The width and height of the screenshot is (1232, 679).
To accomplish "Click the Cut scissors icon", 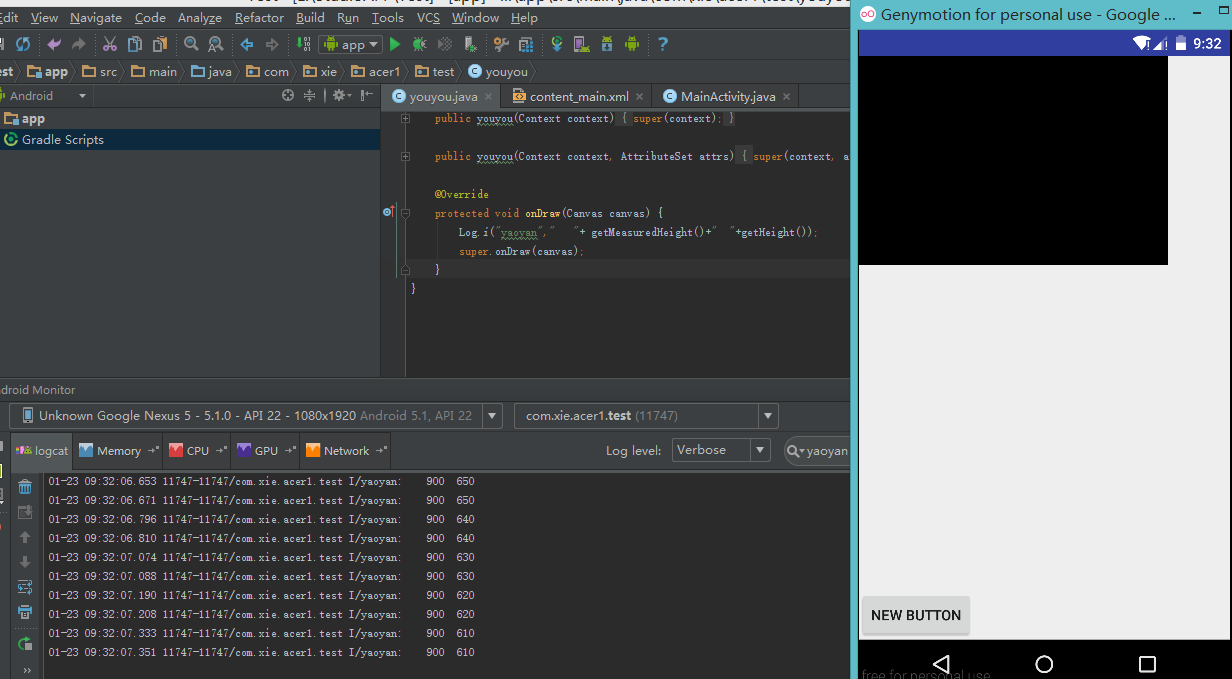I will coord(109,44).
